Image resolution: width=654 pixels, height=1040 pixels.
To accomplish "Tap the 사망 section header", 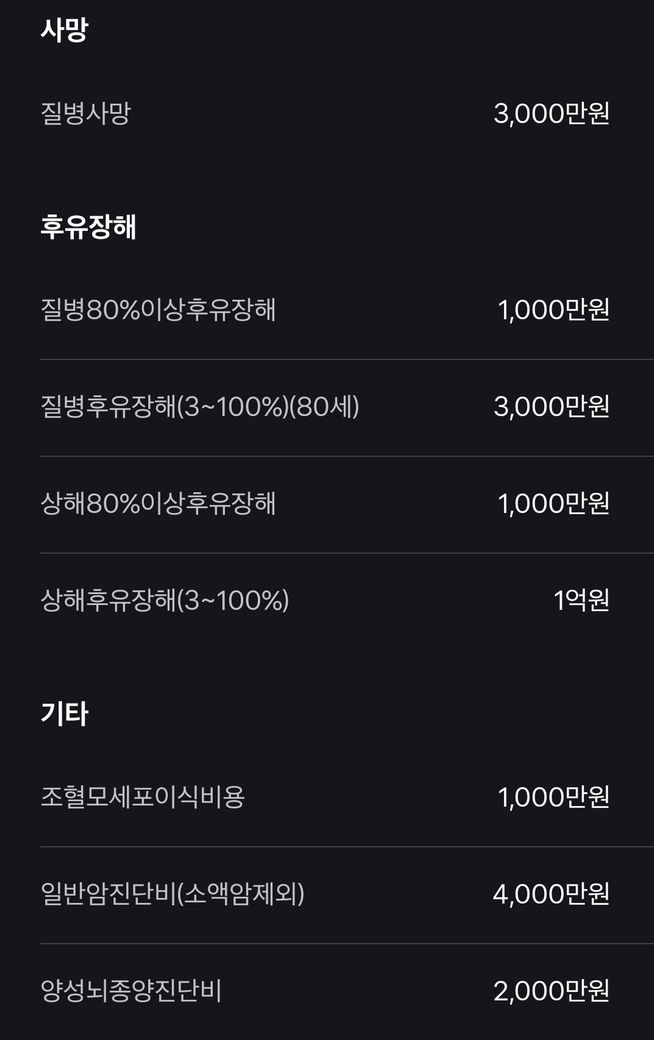I will tap(64, 30).
